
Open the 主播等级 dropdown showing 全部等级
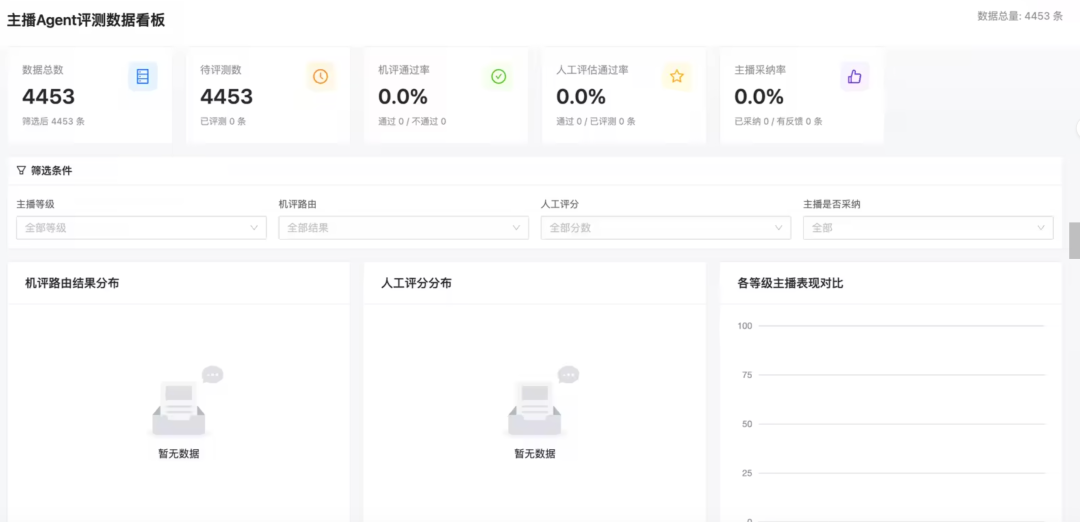coord(141,228)
